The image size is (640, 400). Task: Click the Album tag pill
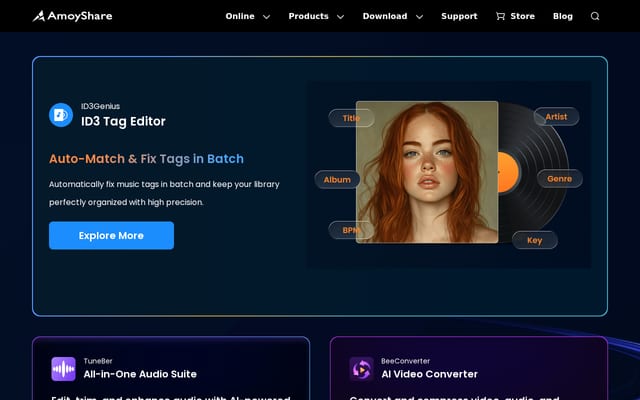(x=337, y=180)
